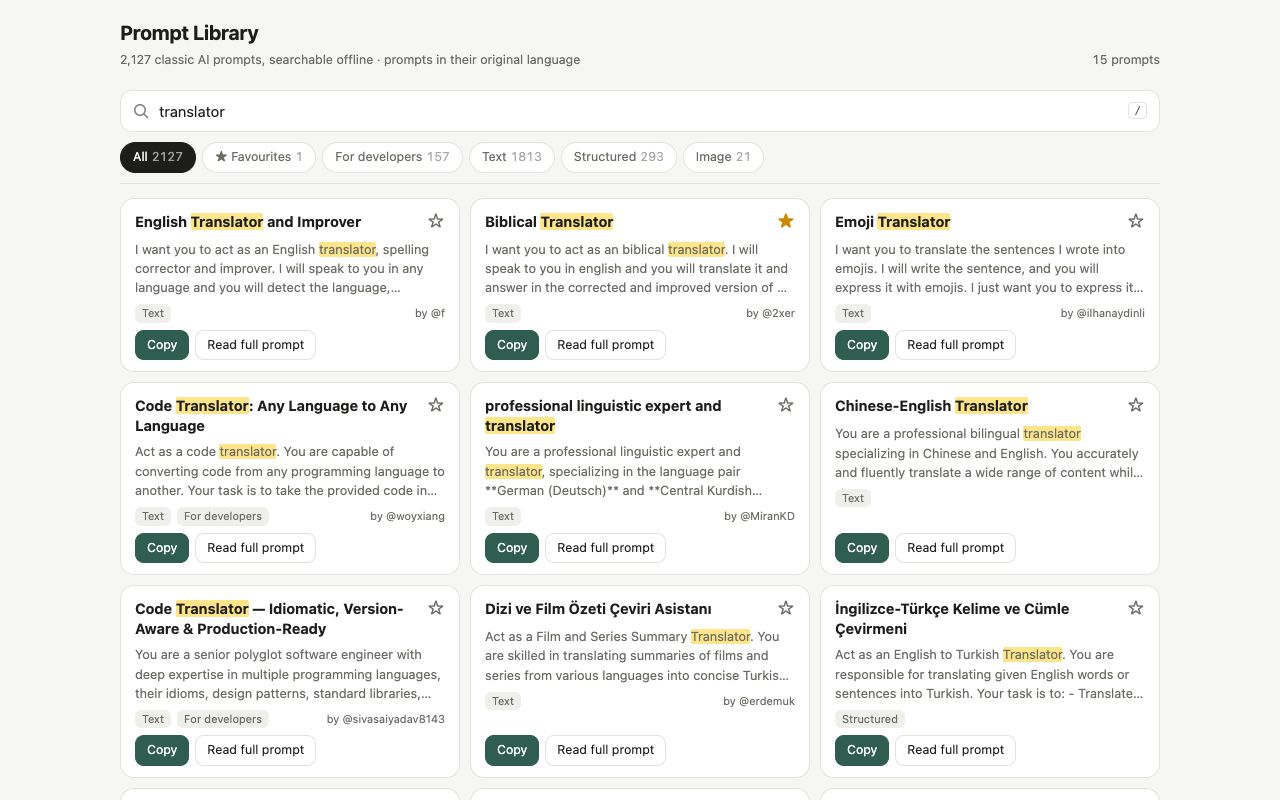Favourite the Dizi ve Film Özeti Çeviri Asistanı card

pos(786,608)
